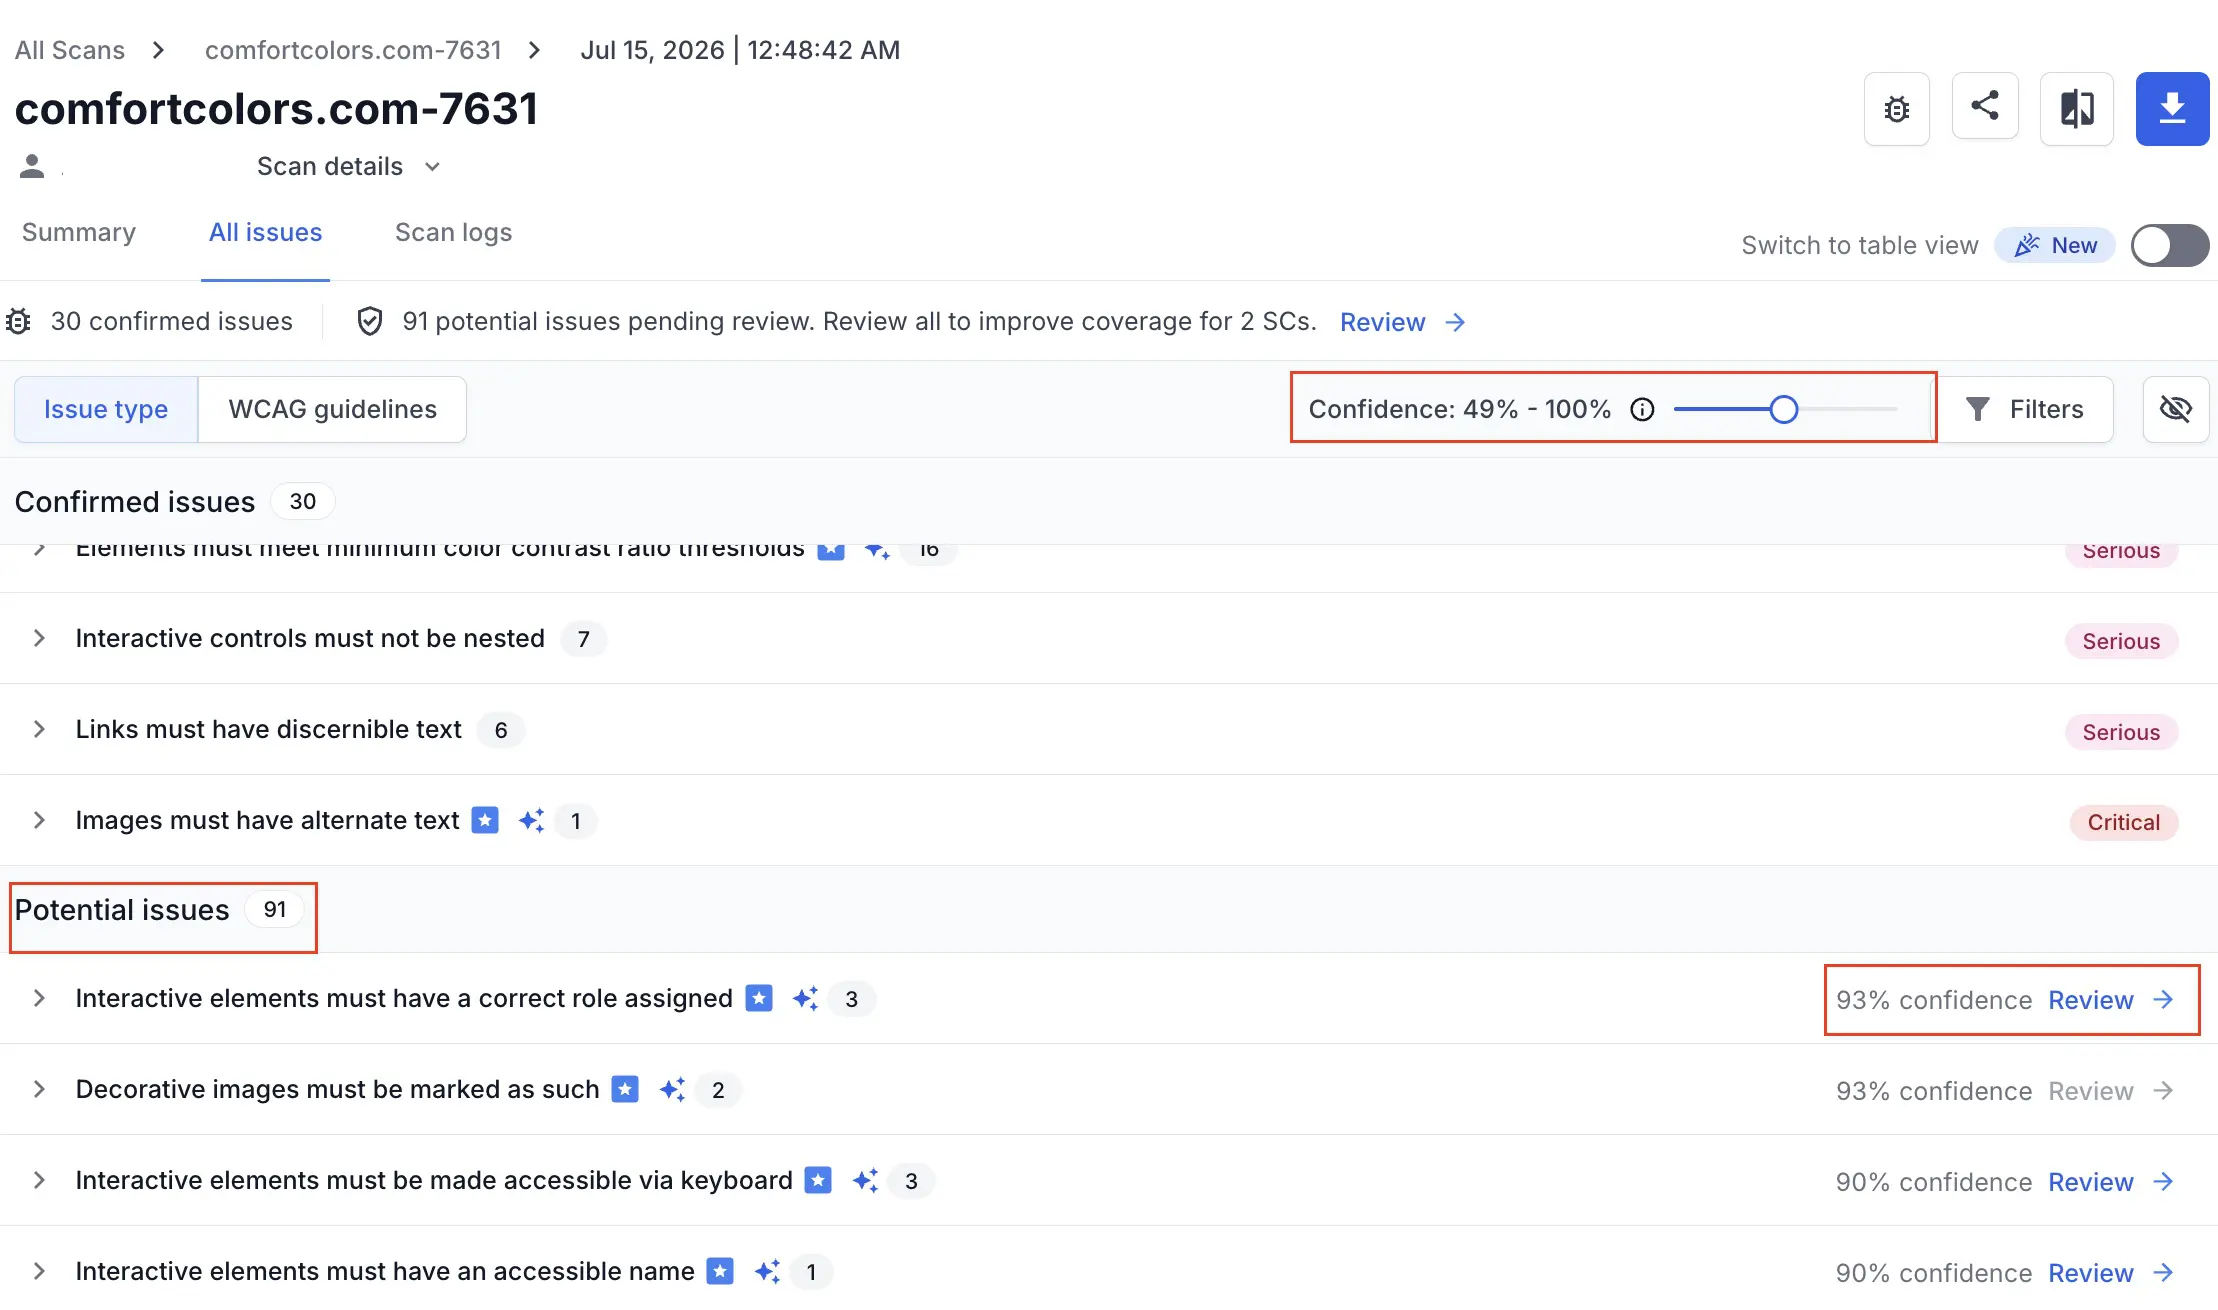Click star badge on Decorative images row
Image resolution: width=2218 pixels, height=1310 pixels.
[x=625, y=1089]
